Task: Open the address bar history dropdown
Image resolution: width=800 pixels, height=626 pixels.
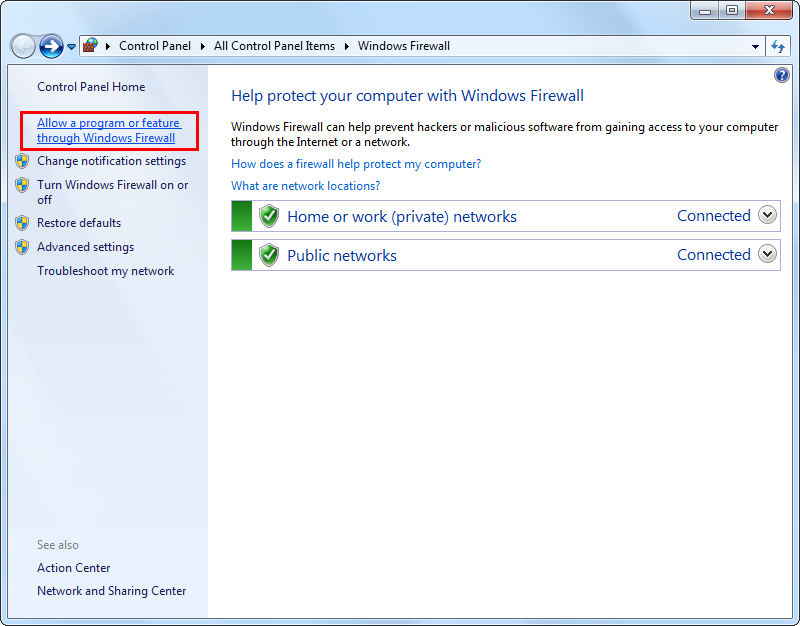Action: (x=755, y=46)
